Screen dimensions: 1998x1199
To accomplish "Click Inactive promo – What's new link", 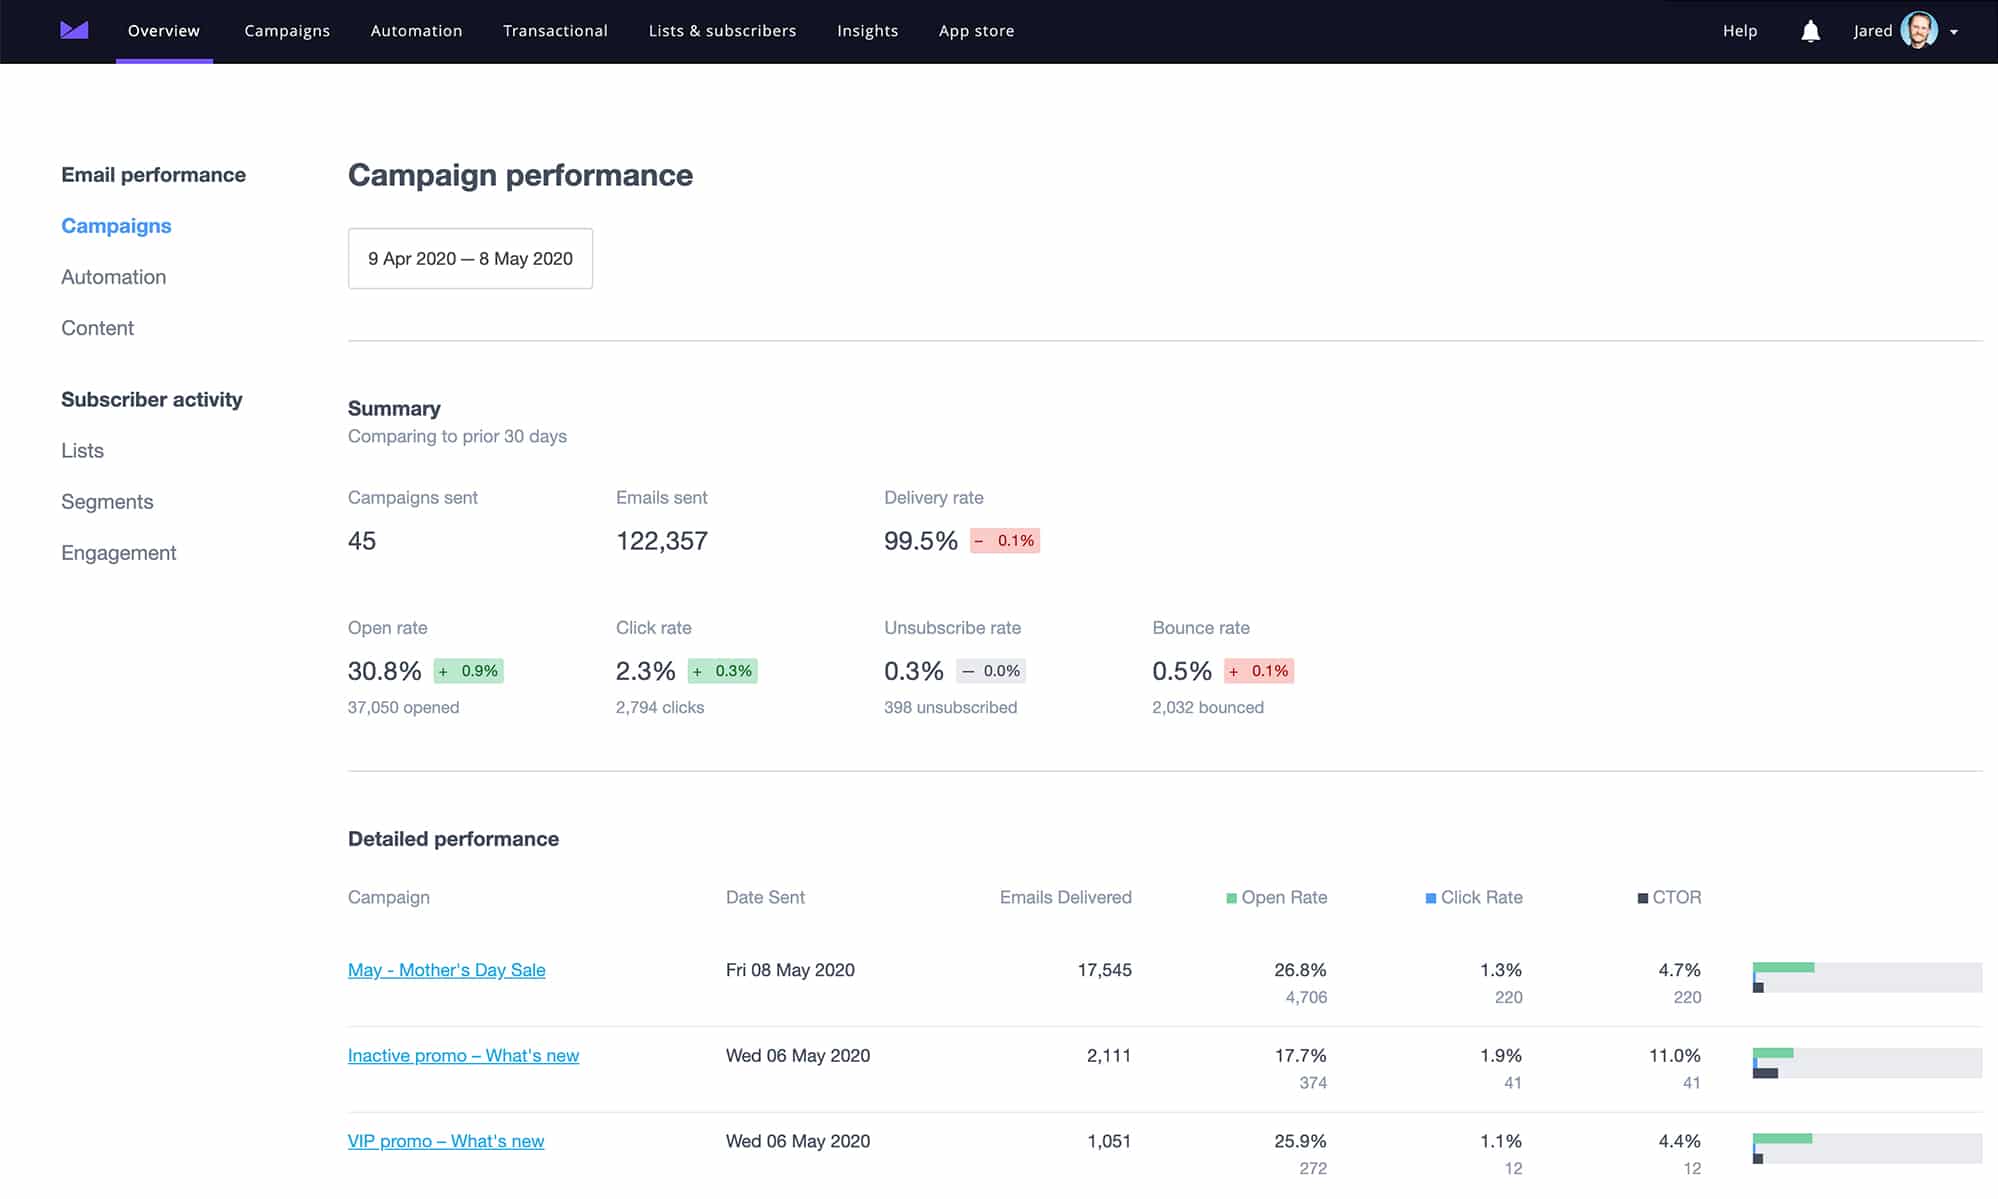I will tap(462, 1055).
